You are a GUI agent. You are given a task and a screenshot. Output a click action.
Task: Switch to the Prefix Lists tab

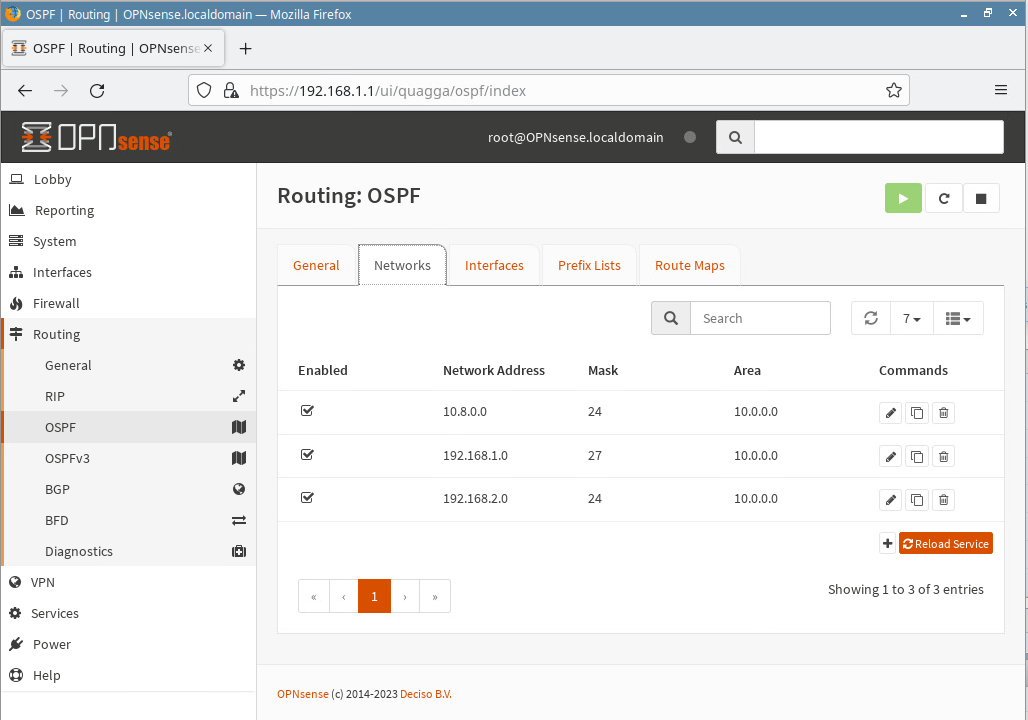pos(589,265)
